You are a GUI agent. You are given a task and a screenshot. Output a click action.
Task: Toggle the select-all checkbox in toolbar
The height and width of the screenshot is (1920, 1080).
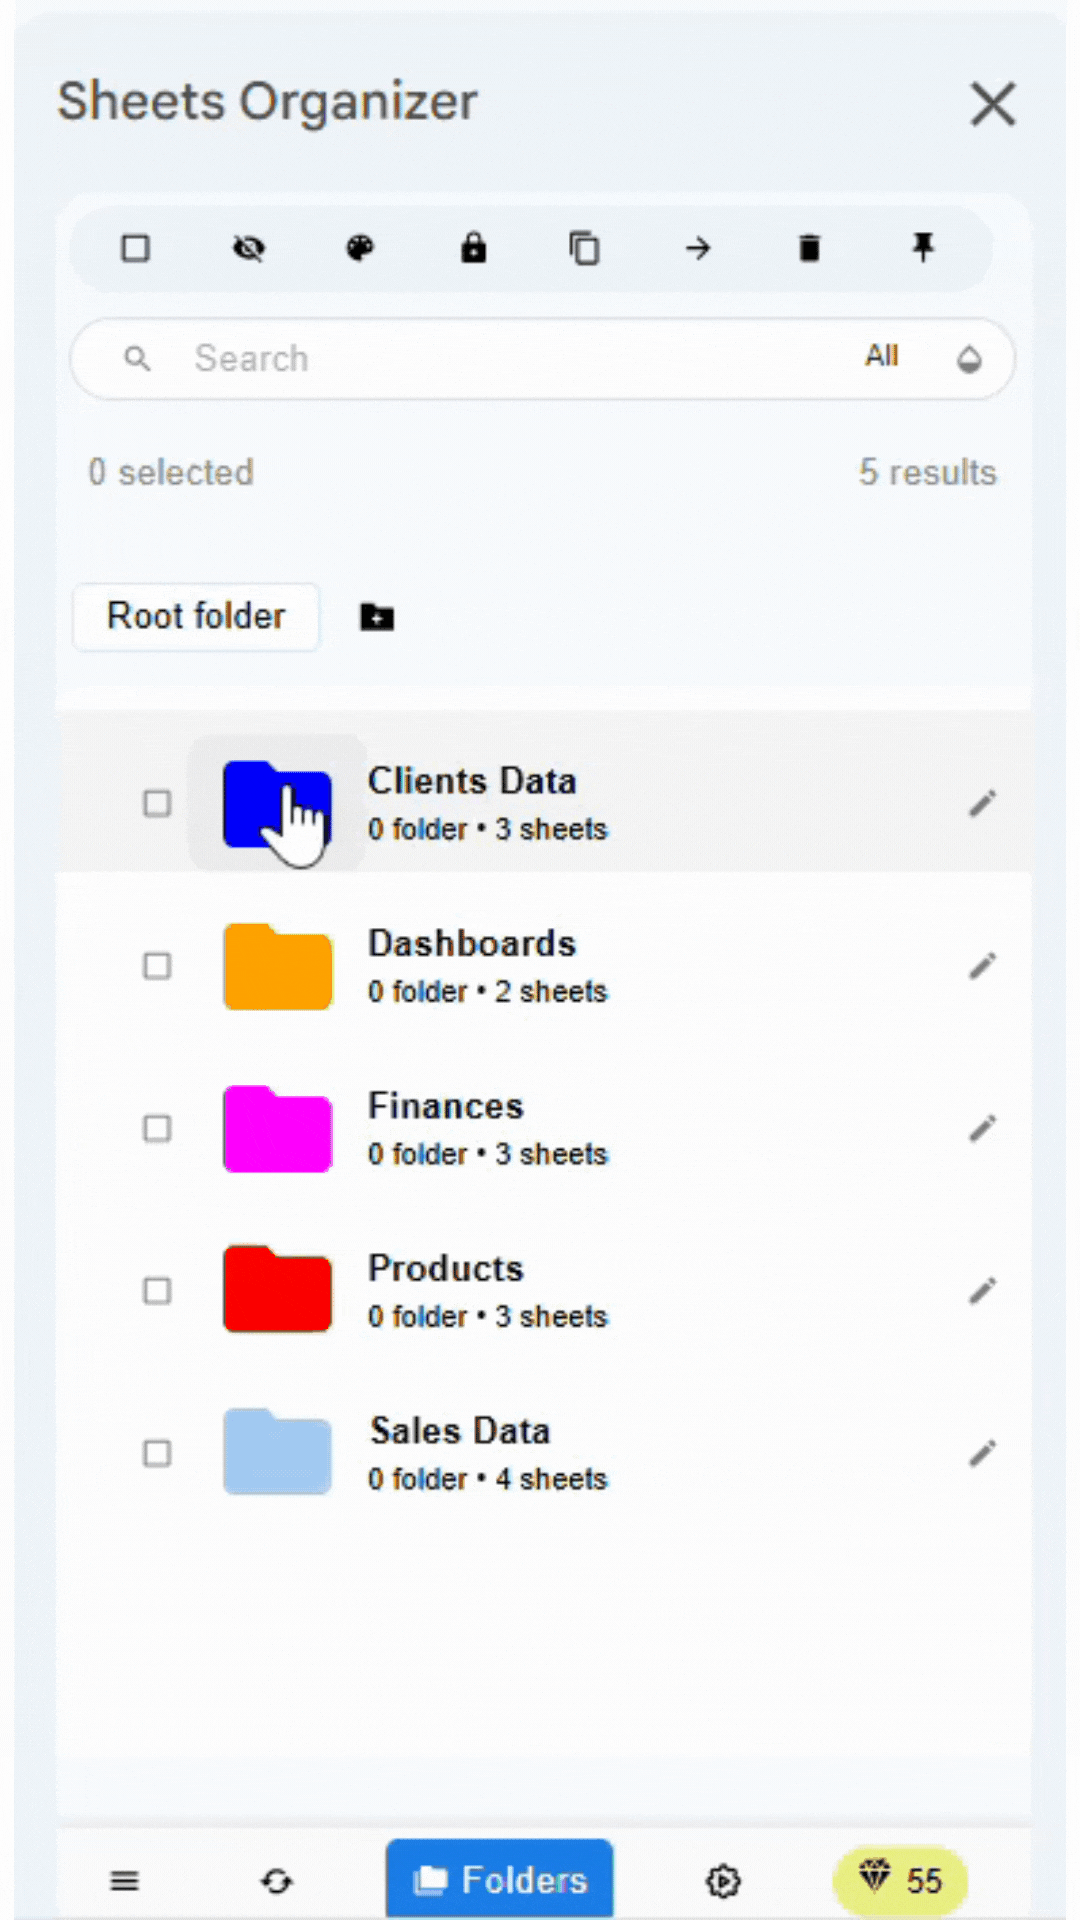tap(136, 248)
